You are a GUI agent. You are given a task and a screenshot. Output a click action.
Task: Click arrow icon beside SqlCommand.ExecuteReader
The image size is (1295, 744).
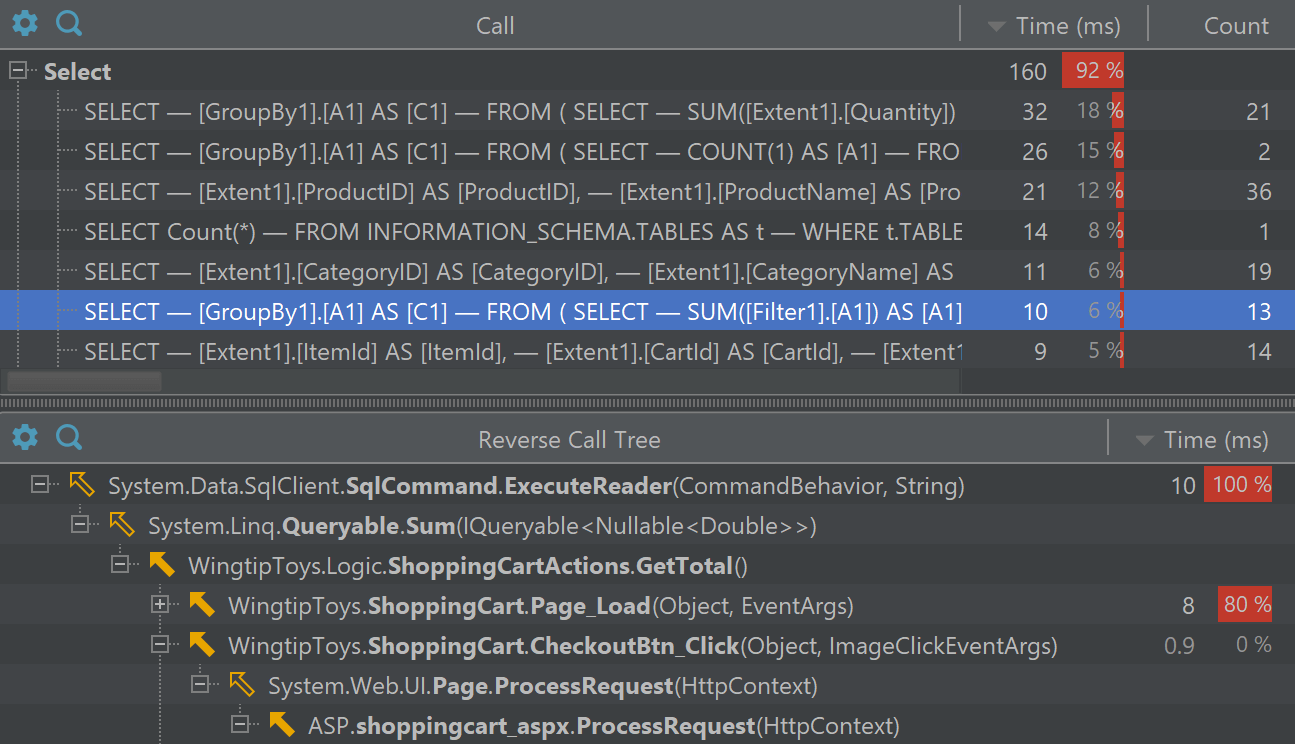point(82,486)
